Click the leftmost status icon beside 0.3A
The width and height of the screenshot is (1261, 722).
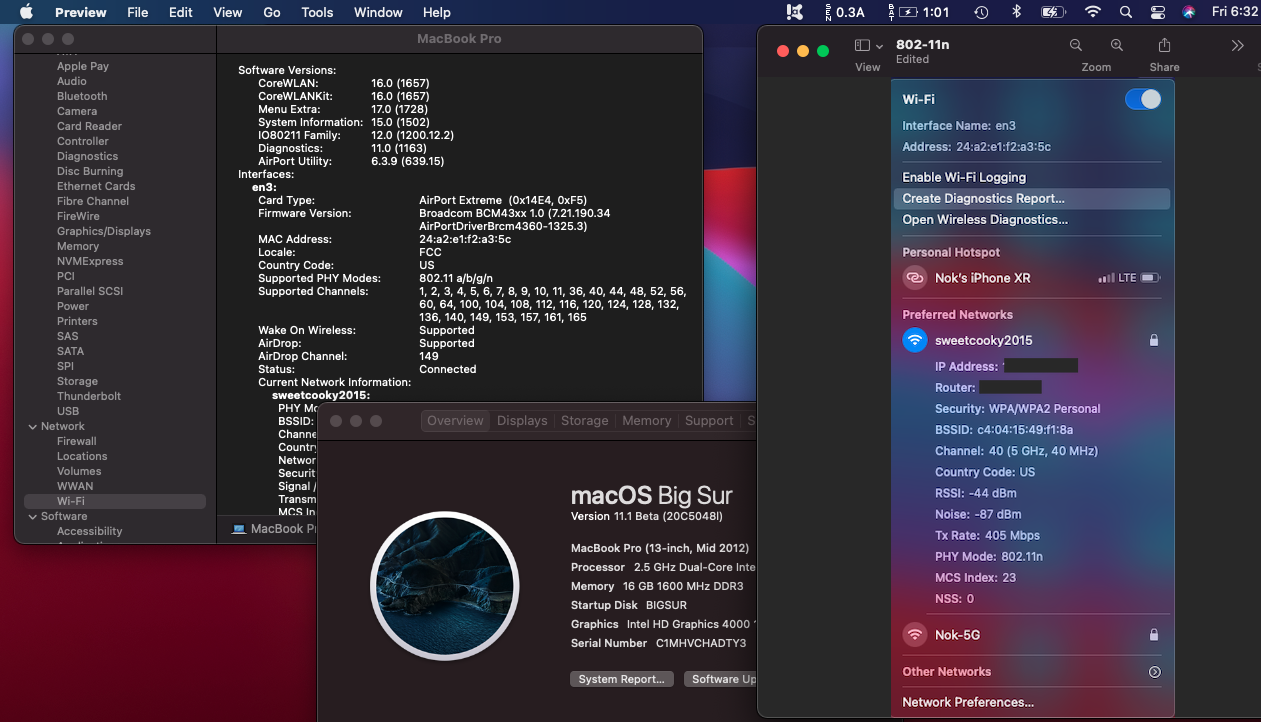click(795, 12)
